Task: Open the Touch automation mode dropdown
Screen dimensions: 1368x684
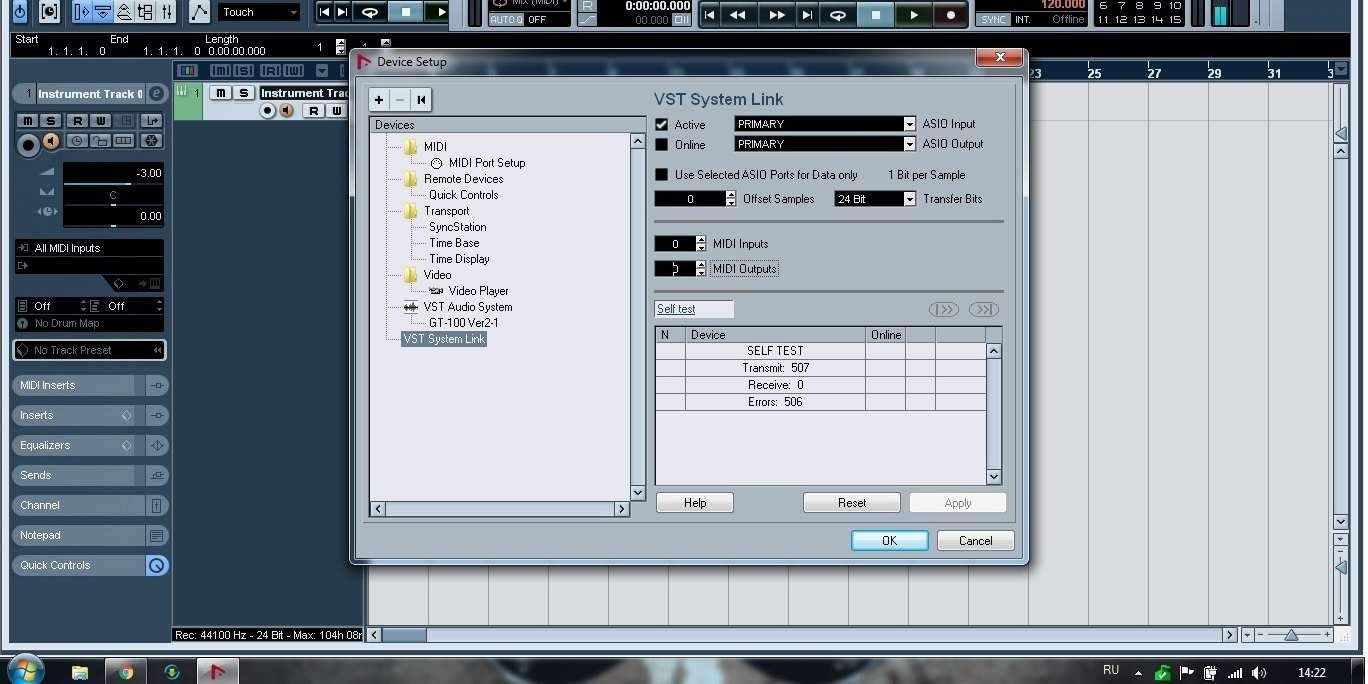Action: (259, 12)
